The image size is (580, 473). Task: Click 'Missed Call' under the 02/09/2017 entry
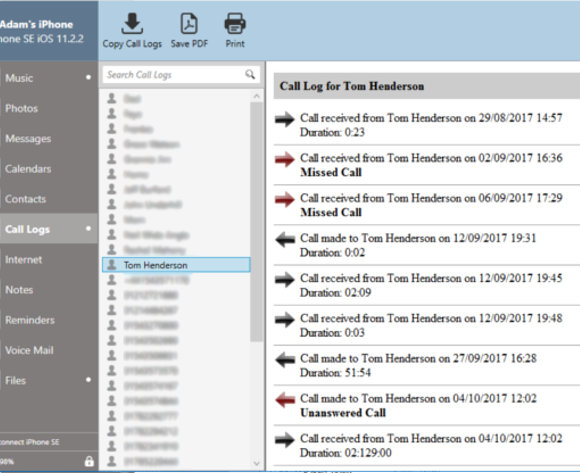pos(331,172)
